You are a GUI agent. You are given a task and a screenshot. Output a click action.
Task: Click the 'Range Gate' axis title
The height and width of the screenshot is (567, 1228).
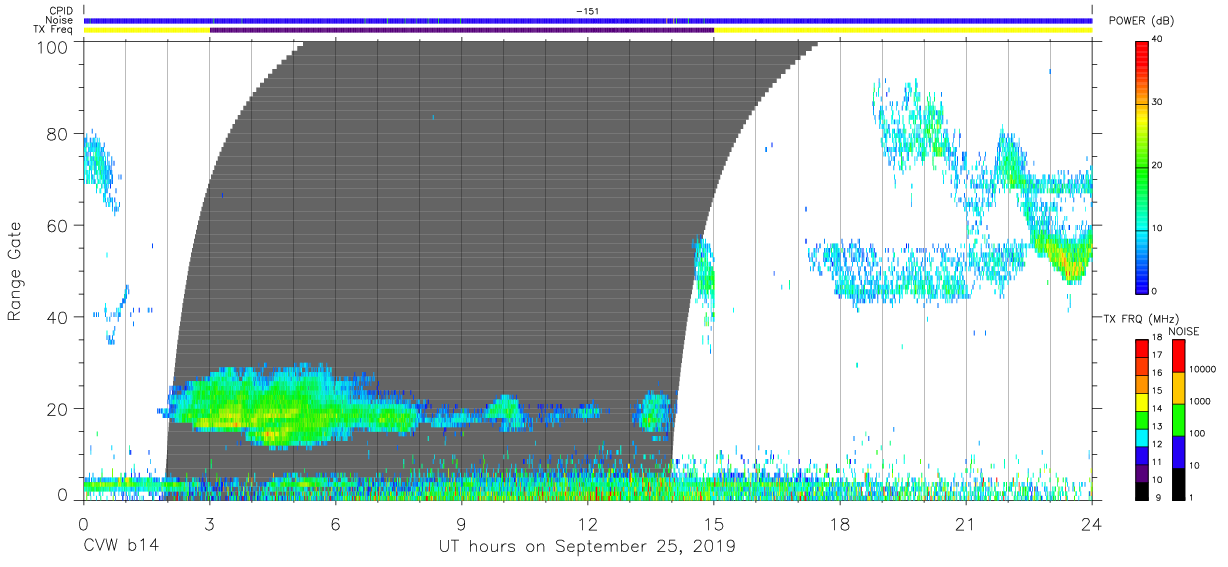point(15,273)
